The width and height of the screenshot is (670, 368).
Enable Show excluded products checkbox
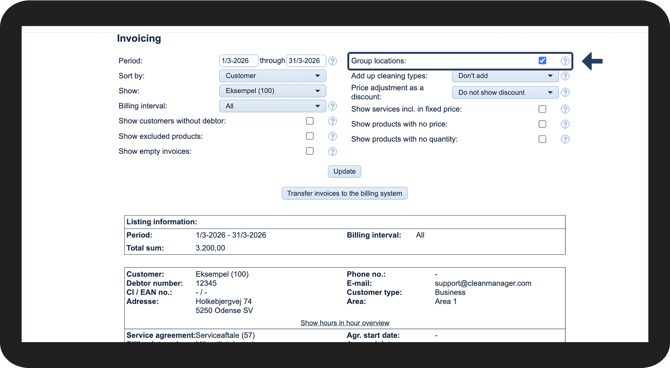tap(310, 136)
